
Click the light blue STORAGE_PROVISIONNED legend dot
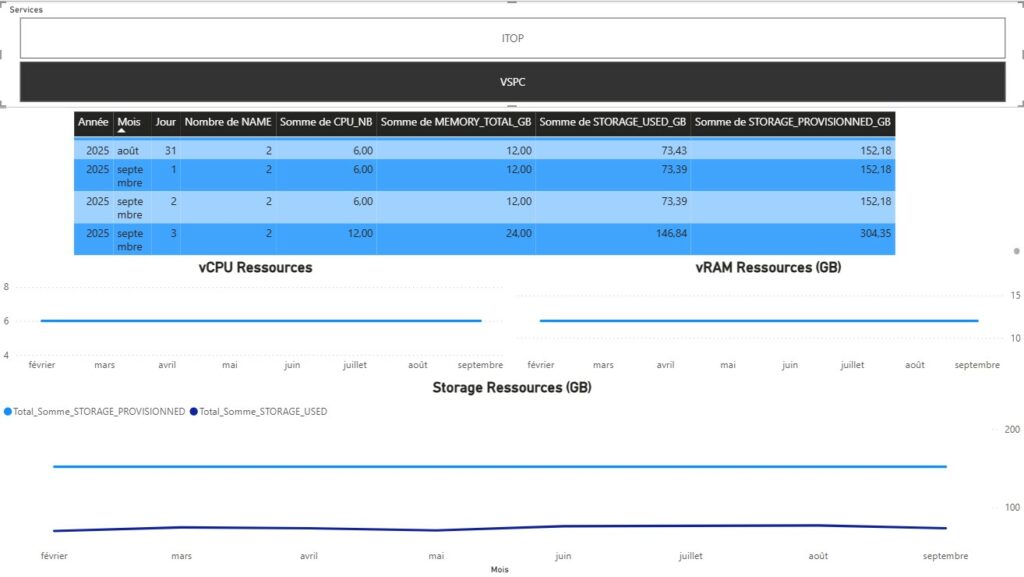[x=9, y=411]
